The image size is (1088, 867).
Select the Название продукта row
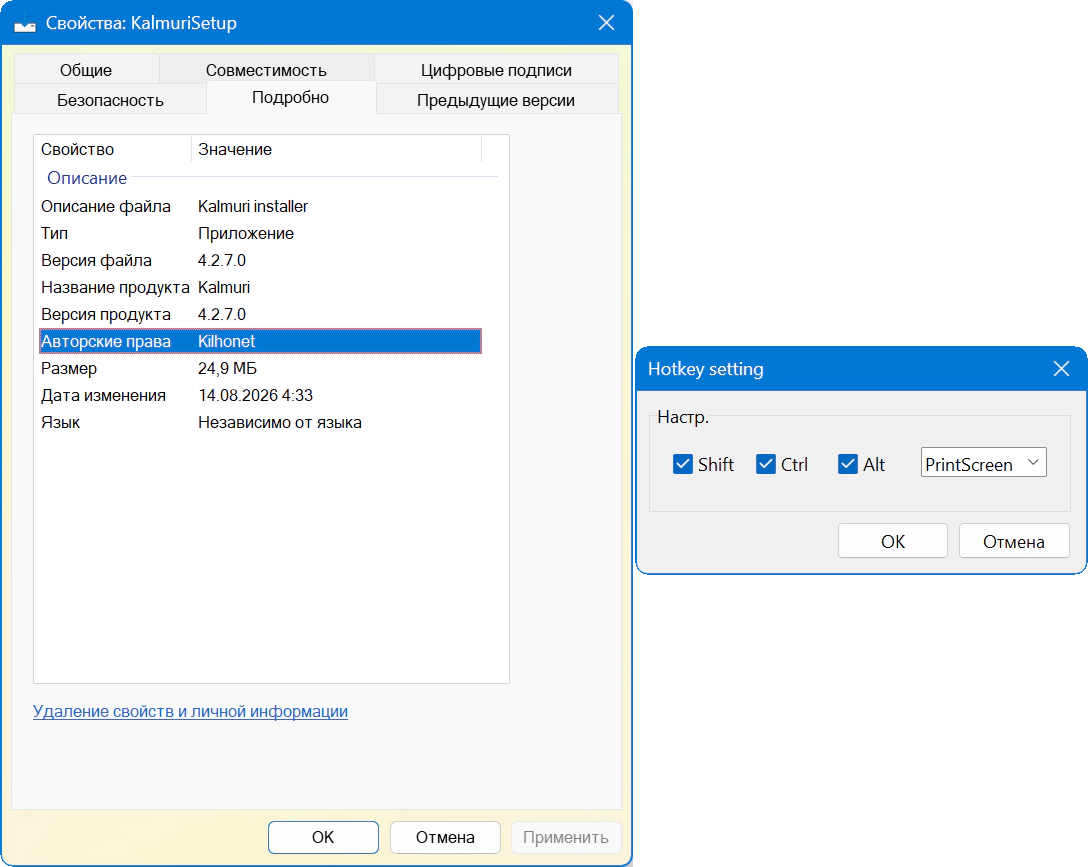pyautogui.click(x=260, y=287)
